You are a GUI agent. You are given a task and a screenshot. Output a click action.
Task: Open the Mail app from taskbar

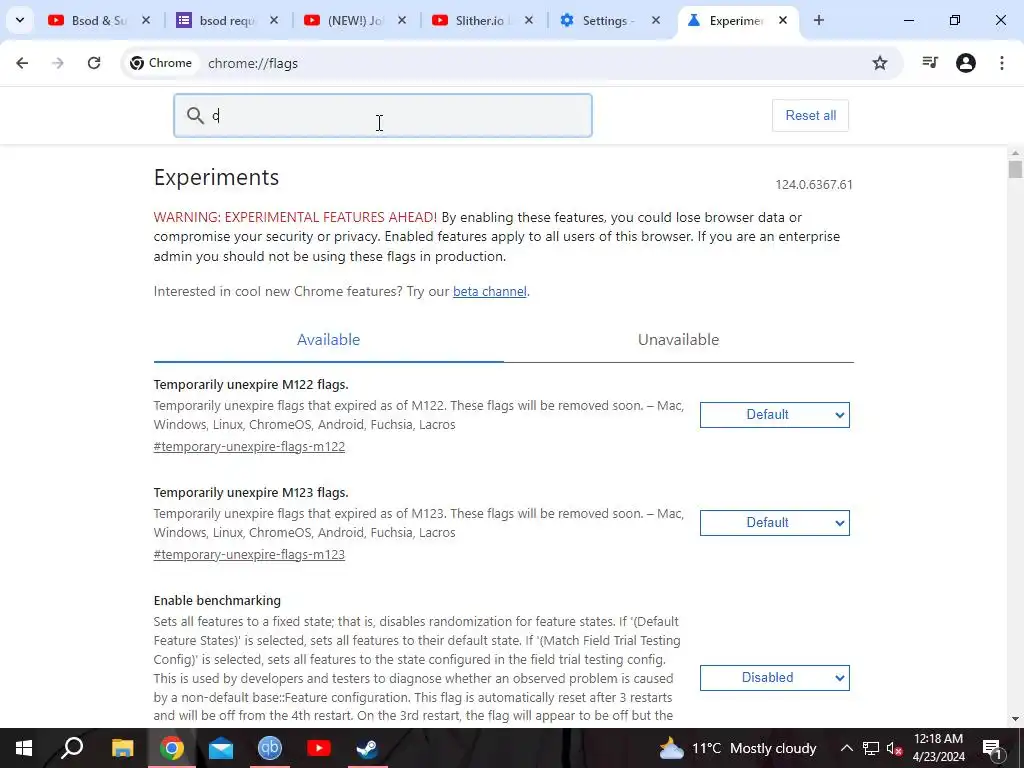(x=221, y=748)
